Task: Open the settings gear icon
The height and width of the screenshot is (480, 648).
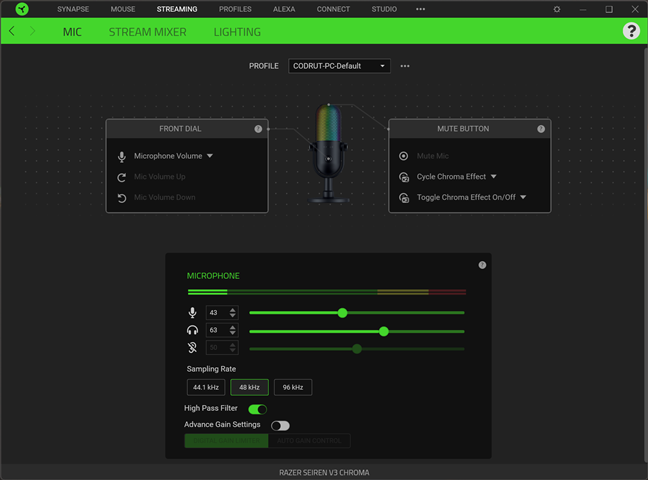Action: tap(557, 9)
